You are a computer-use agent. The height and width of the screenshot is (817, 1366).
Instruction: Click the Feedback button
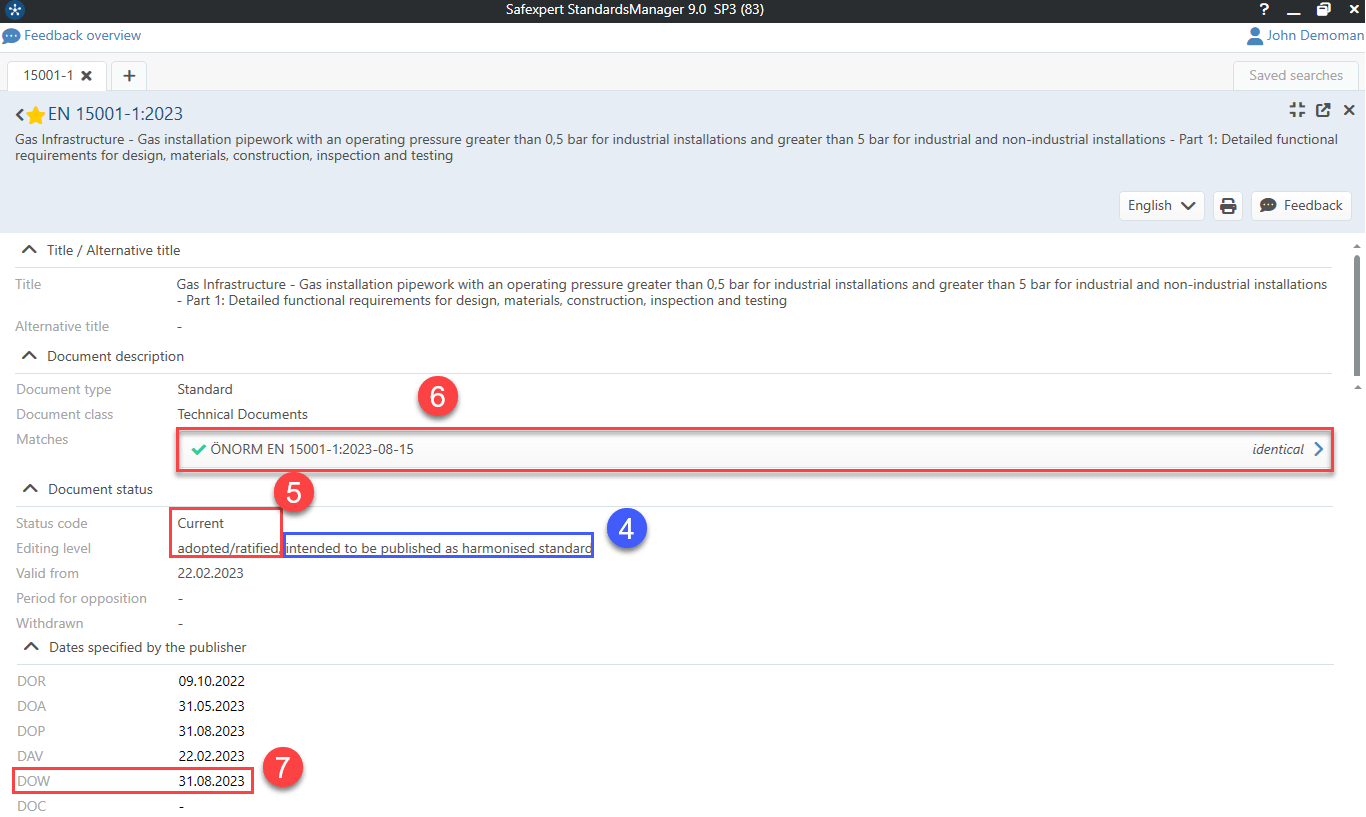[x=1301, y=206]
